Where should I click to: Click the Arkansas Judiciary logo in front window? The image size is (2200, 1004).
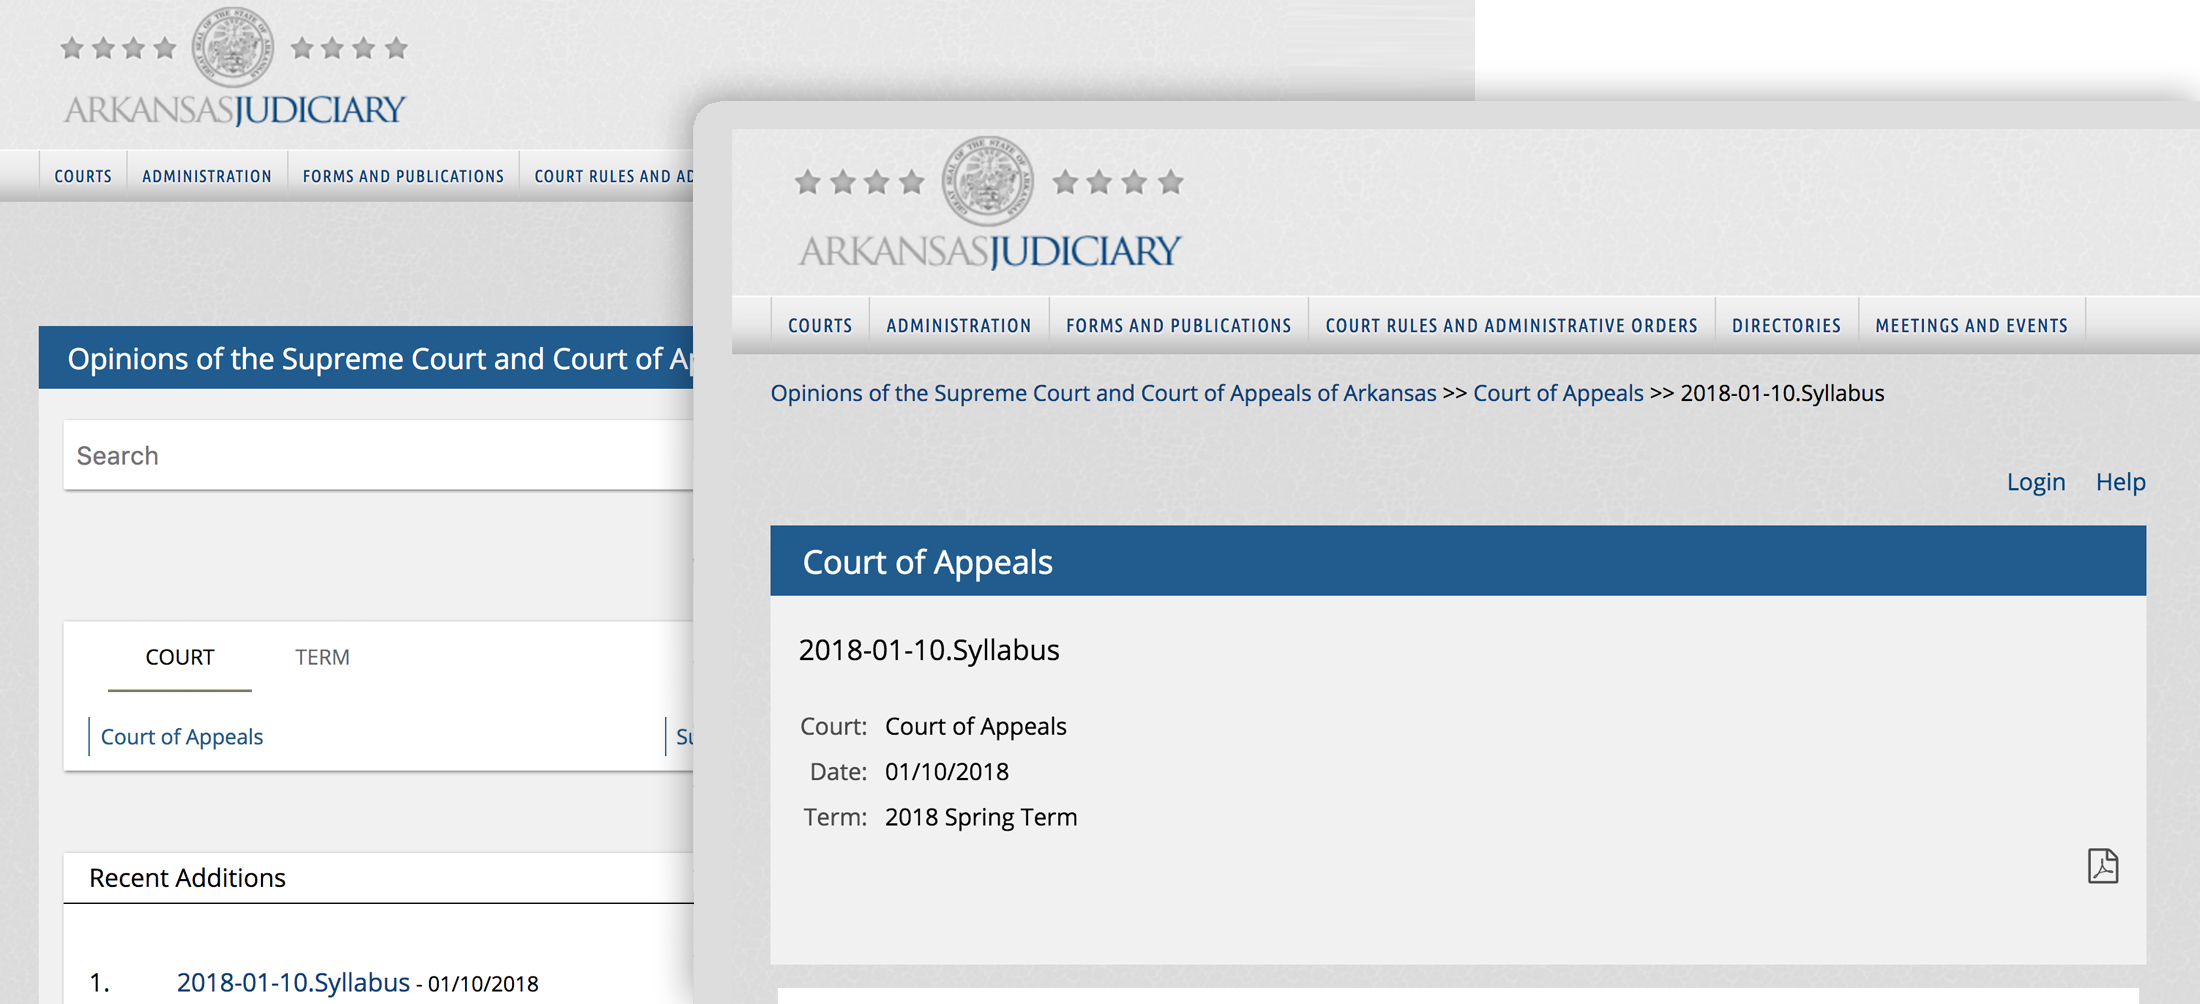click(x=988, y=204)
